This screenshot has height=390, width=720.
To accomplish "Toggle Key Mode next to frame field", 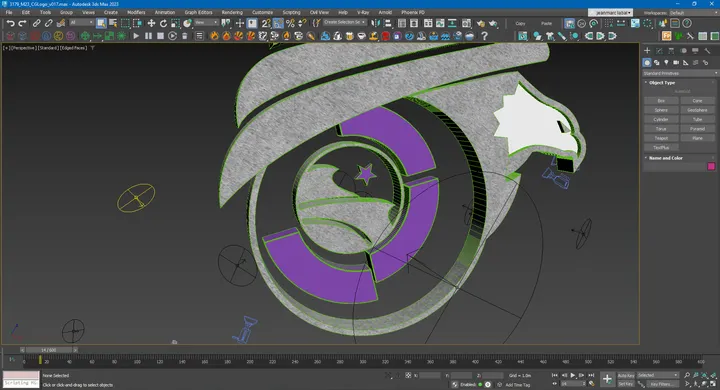I will point(555,384).
